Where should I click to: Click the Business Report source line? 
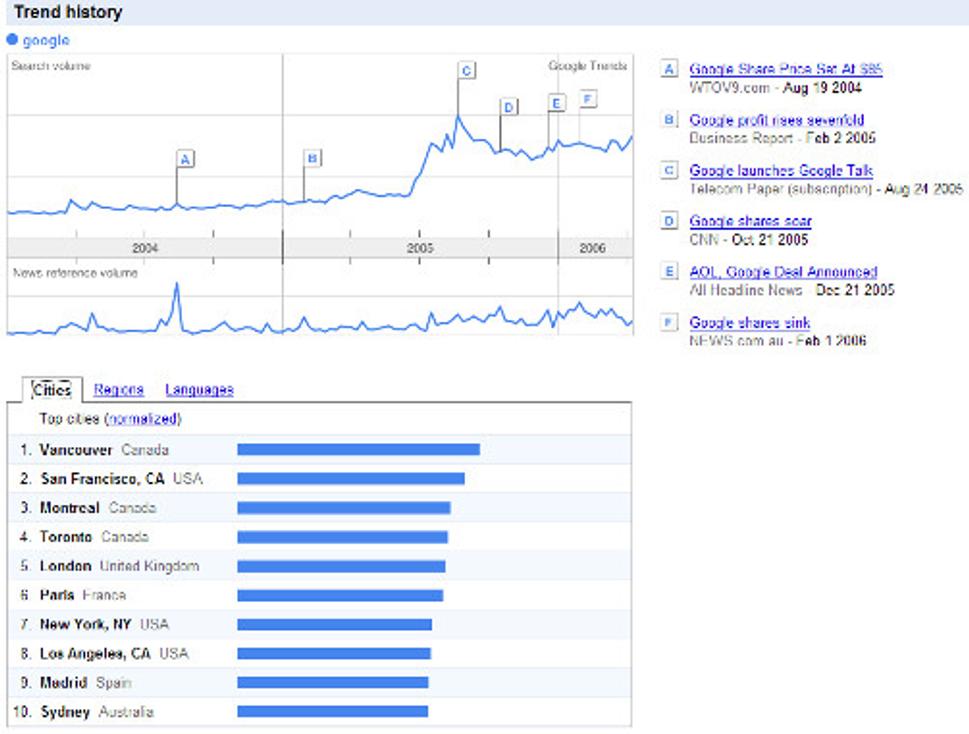click(782, 138)
